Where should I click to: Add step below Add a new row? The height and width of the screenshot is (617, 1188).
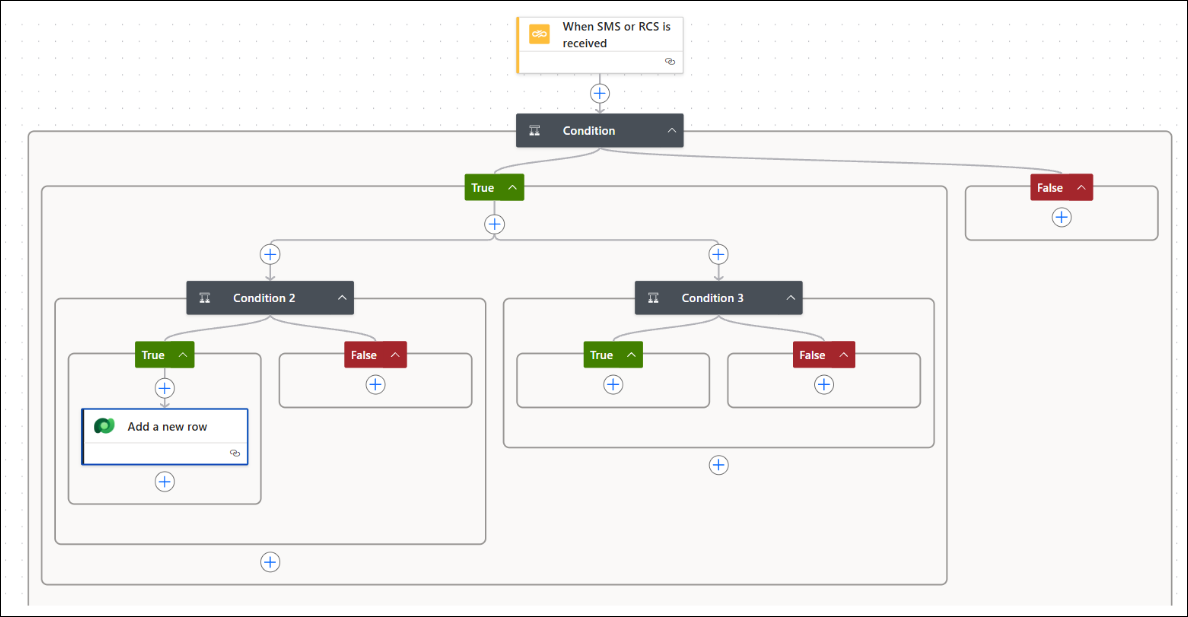tap(164, 481)
